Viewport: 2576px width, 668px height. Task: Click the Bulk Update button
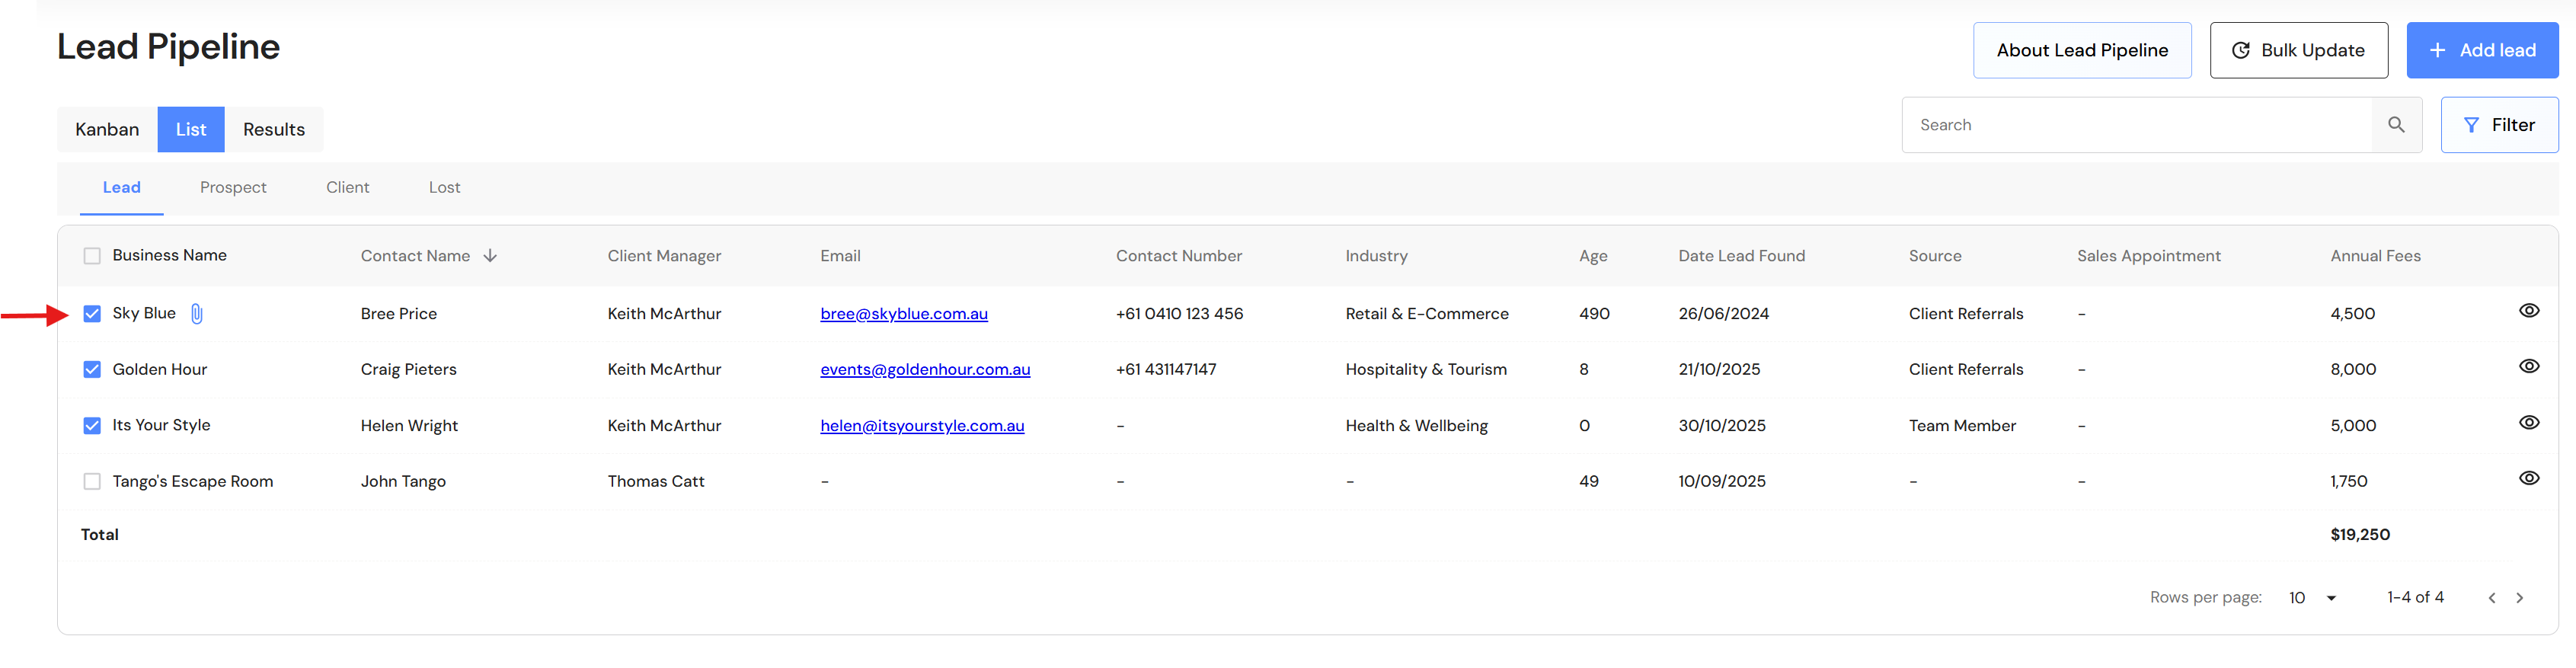pyautogui.click(x=2298, y=51)
